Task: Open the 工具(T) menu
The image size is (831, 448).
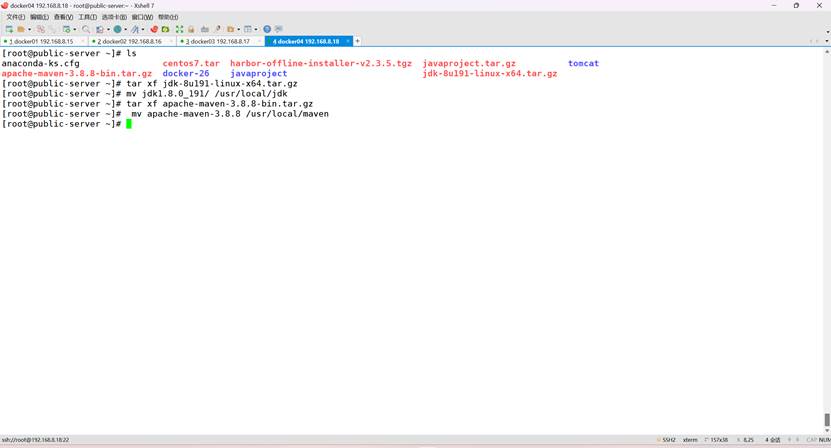Action: 87,17
